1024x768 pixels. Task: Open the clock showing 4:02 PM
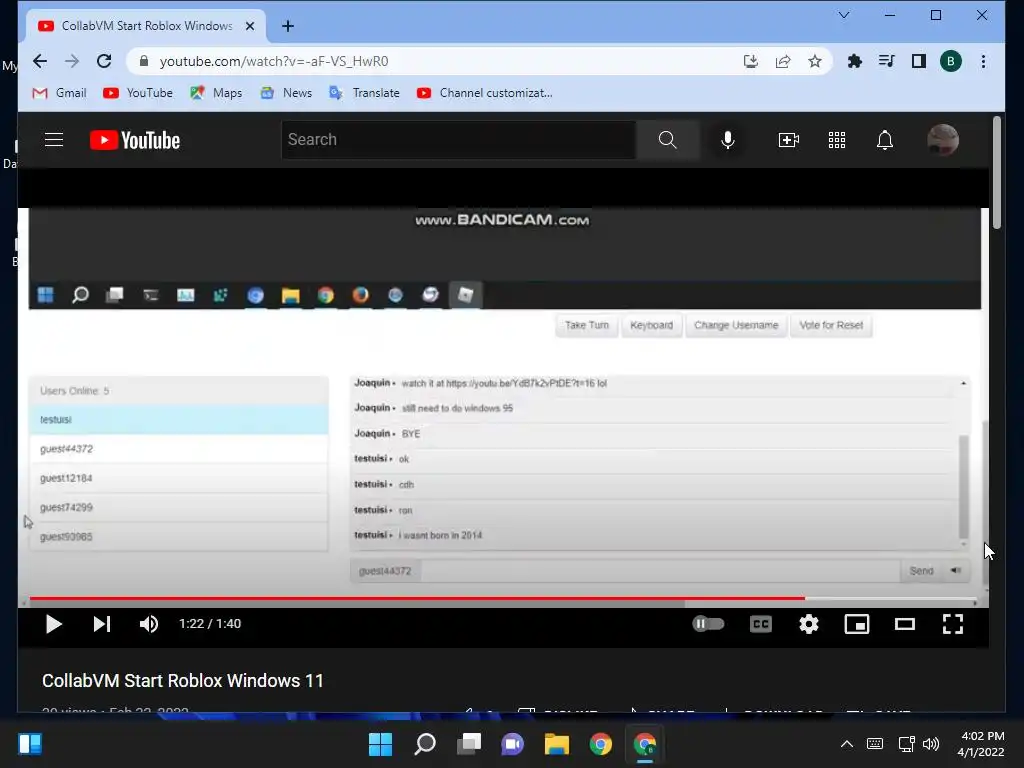click(981, 744)
